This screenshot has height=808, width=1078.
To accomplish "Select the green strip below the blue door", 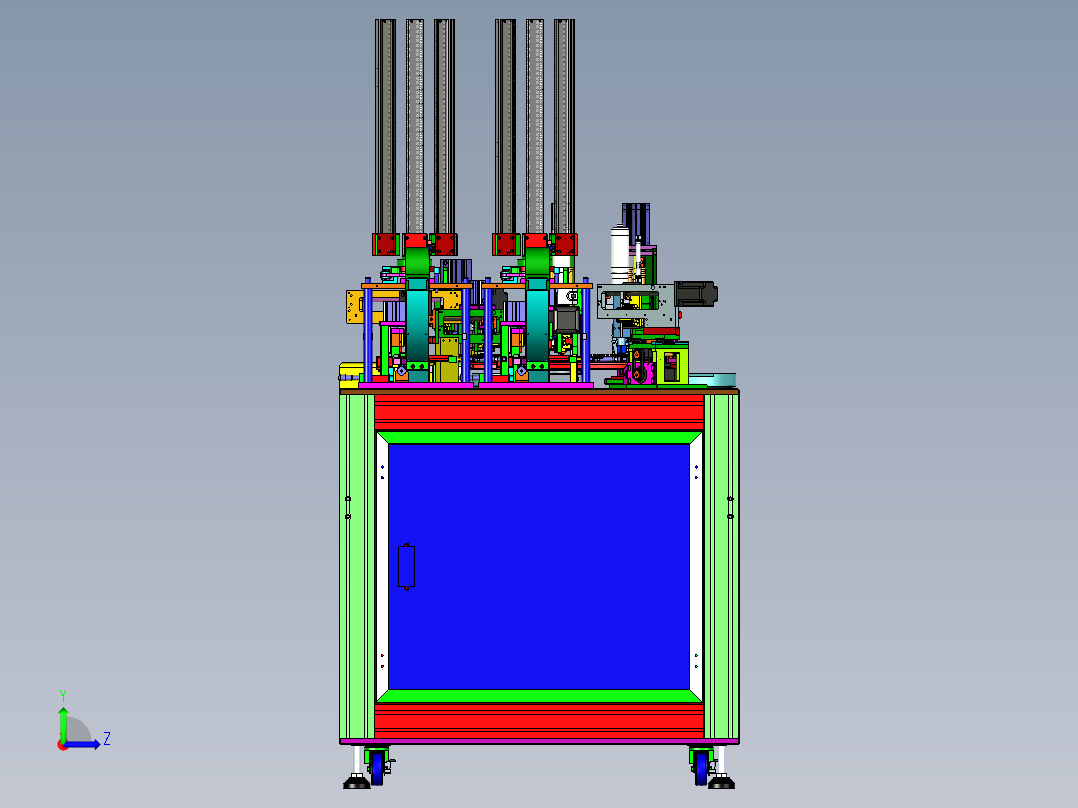I will click(539, 695).
